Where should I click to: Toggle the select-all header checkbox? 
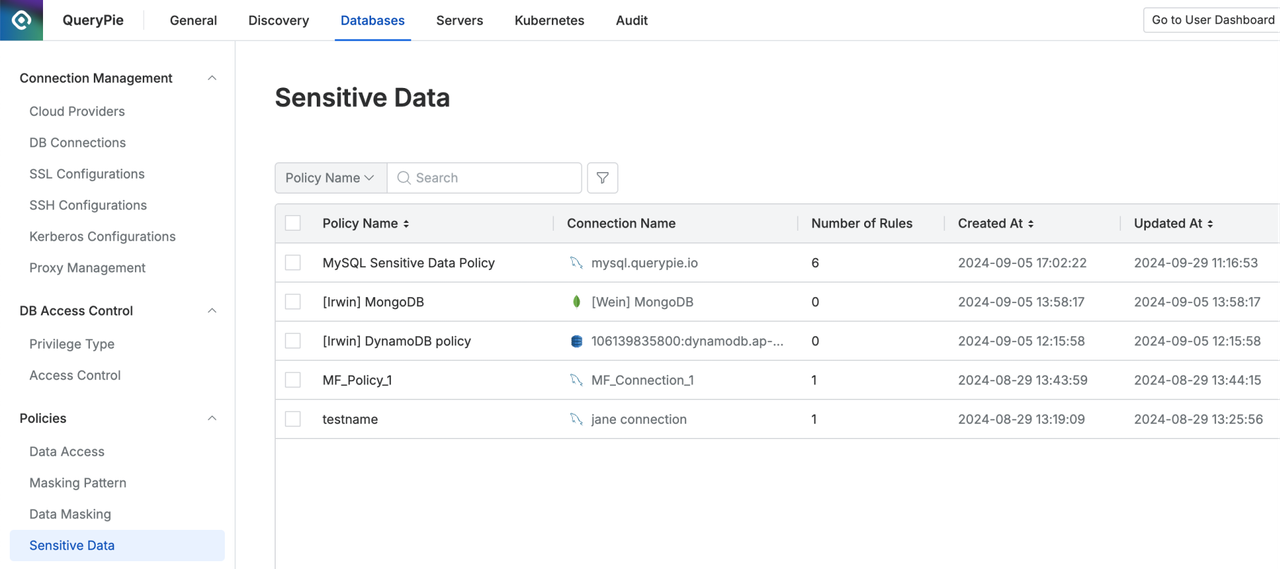click(293, 223)
